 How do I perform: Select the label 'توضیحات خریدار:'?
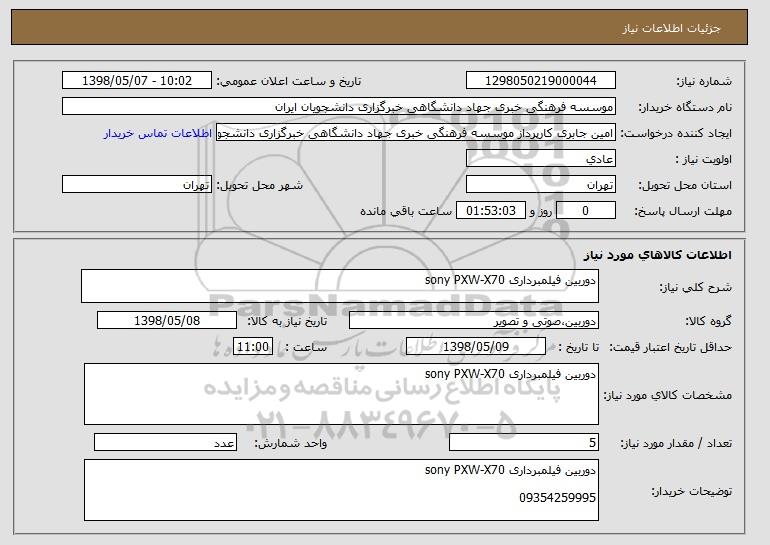tap(691, 491)
